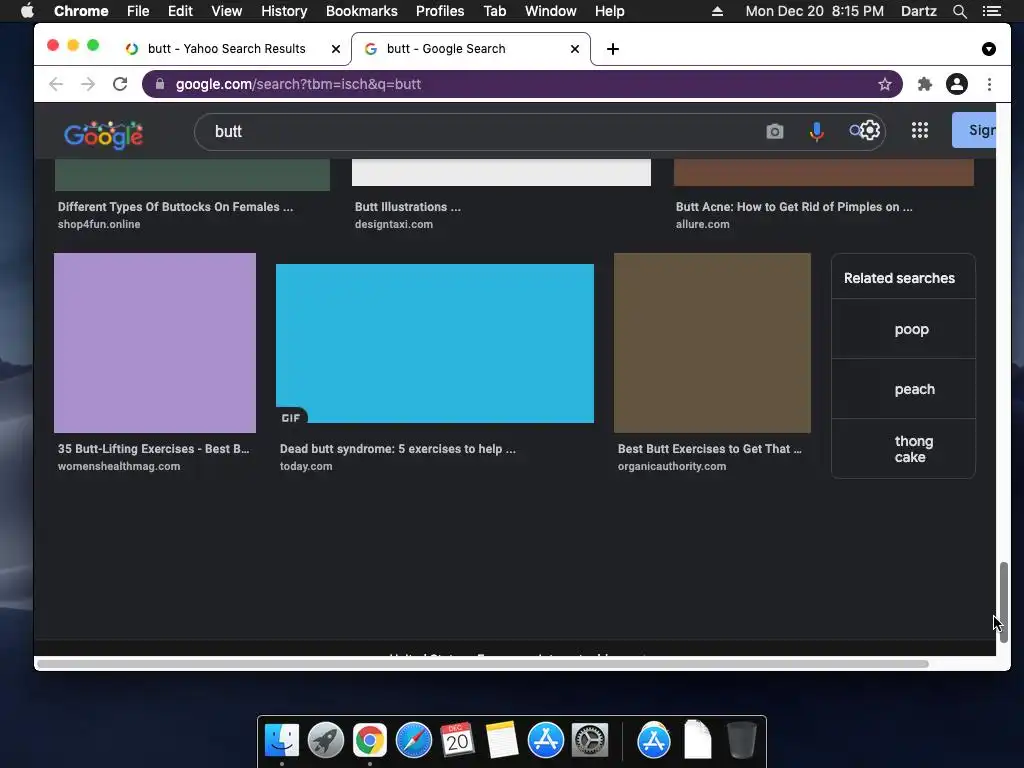This screenshot has height=768, width=1024.
Task: Search by image camera icon
Action: tap(775, 131)
